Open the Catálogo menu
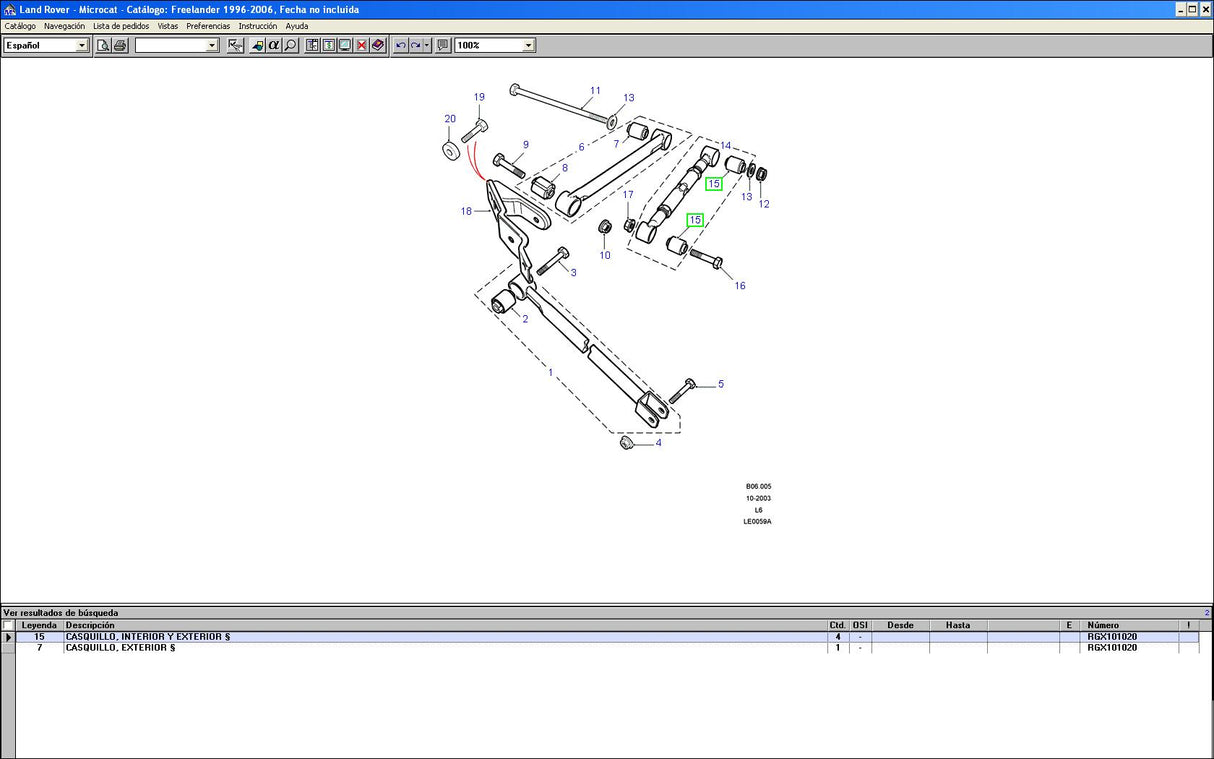This screenshot has width=1214, height=759. coord(20,26)
